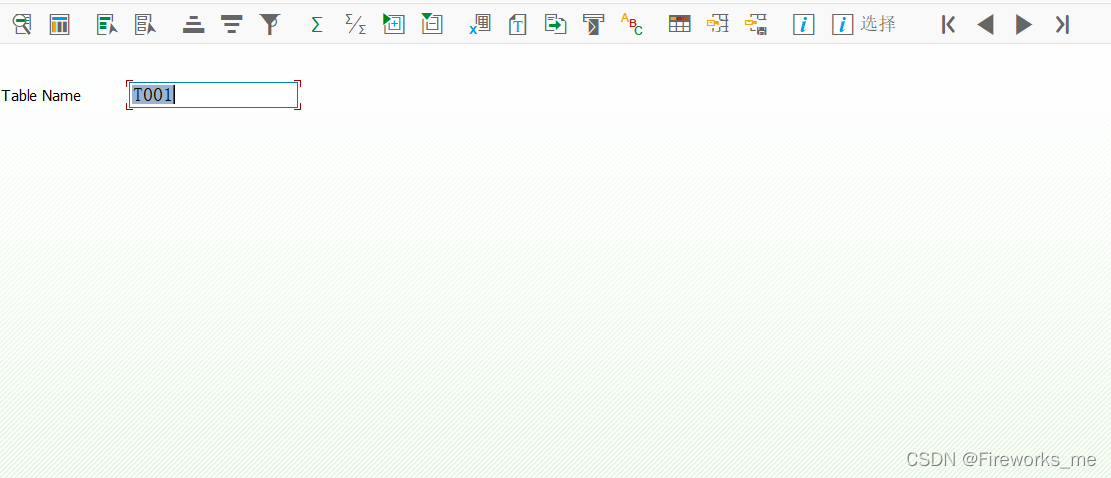Click the information icon labeled 选择
This screenshot has width=1111, height=478.
click(864, 25)
